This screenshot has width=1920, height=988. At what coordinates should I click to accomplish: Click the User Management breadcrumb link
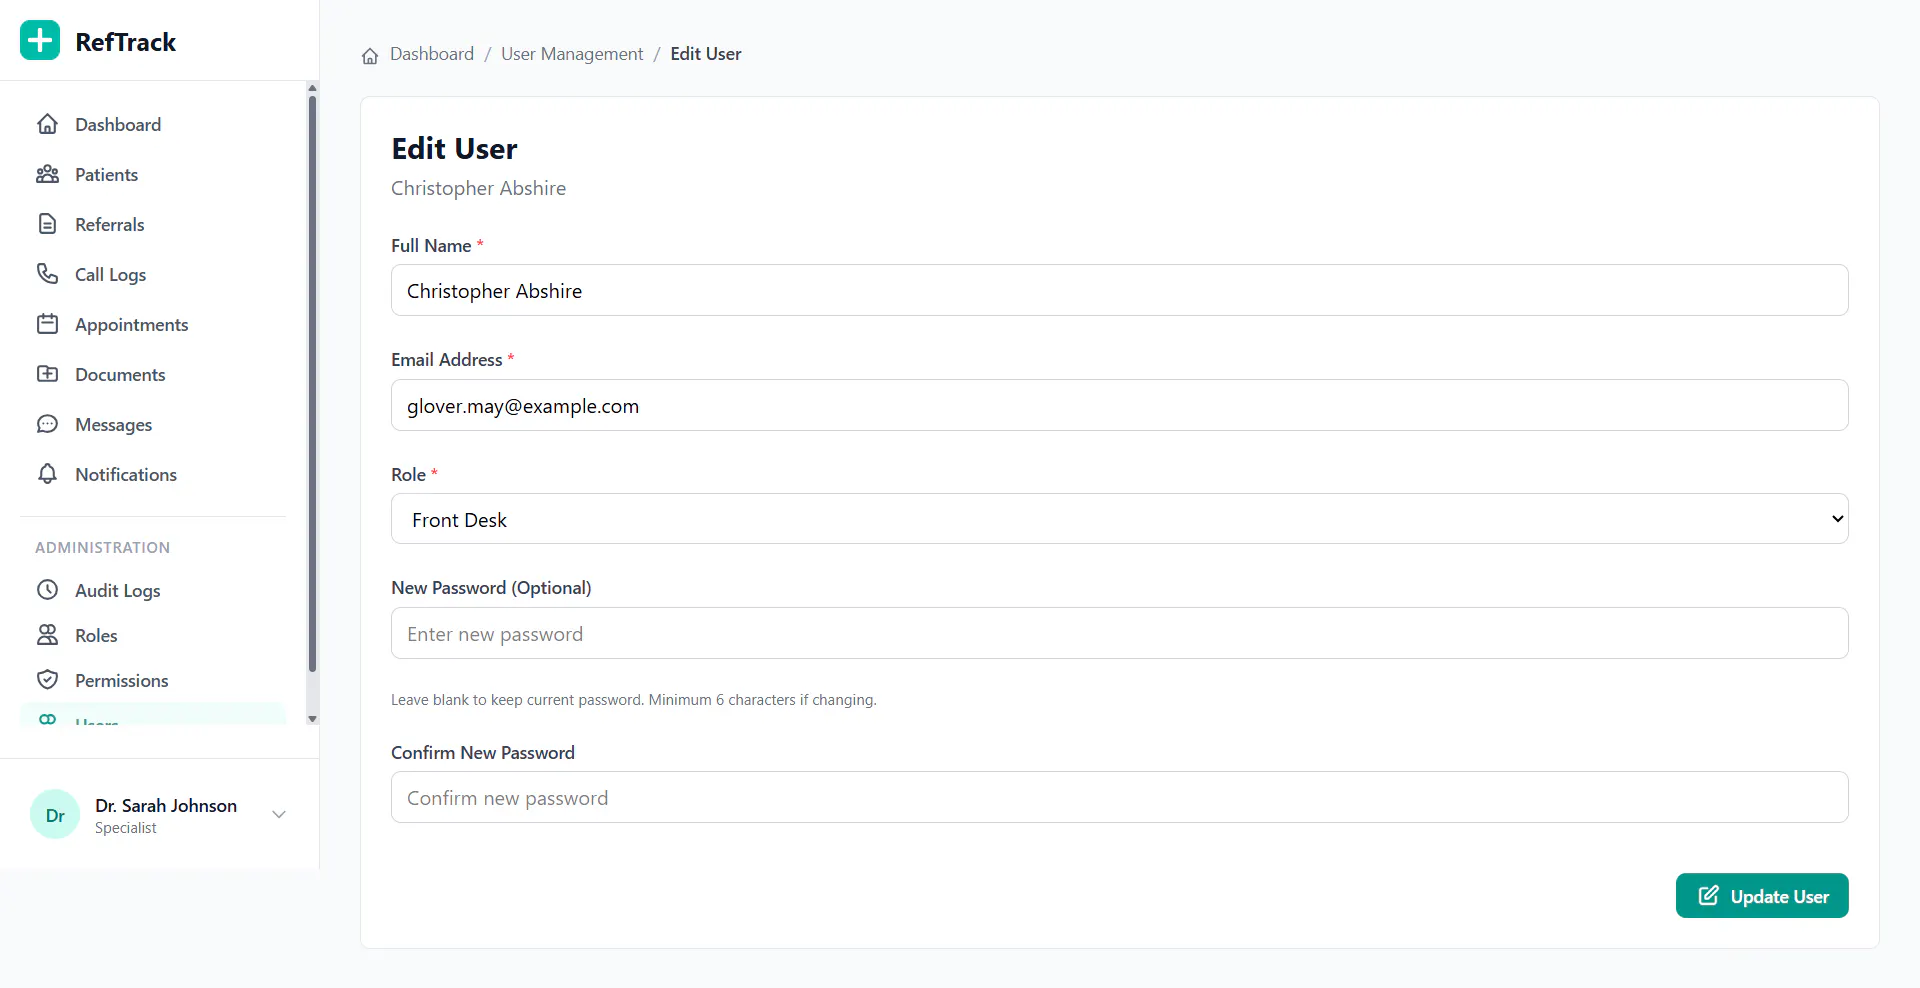(572, 54)
